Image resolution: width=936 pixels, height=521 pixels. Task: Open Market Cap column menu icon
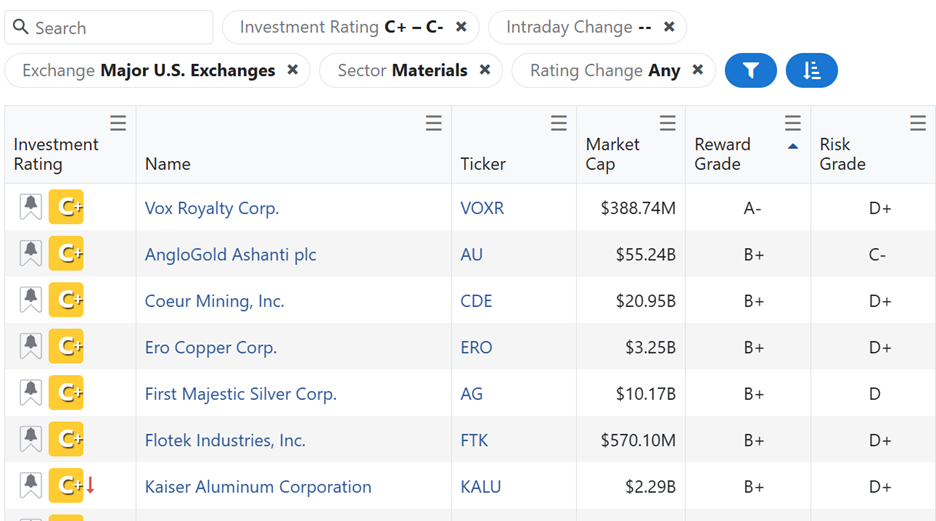(667, 123)
